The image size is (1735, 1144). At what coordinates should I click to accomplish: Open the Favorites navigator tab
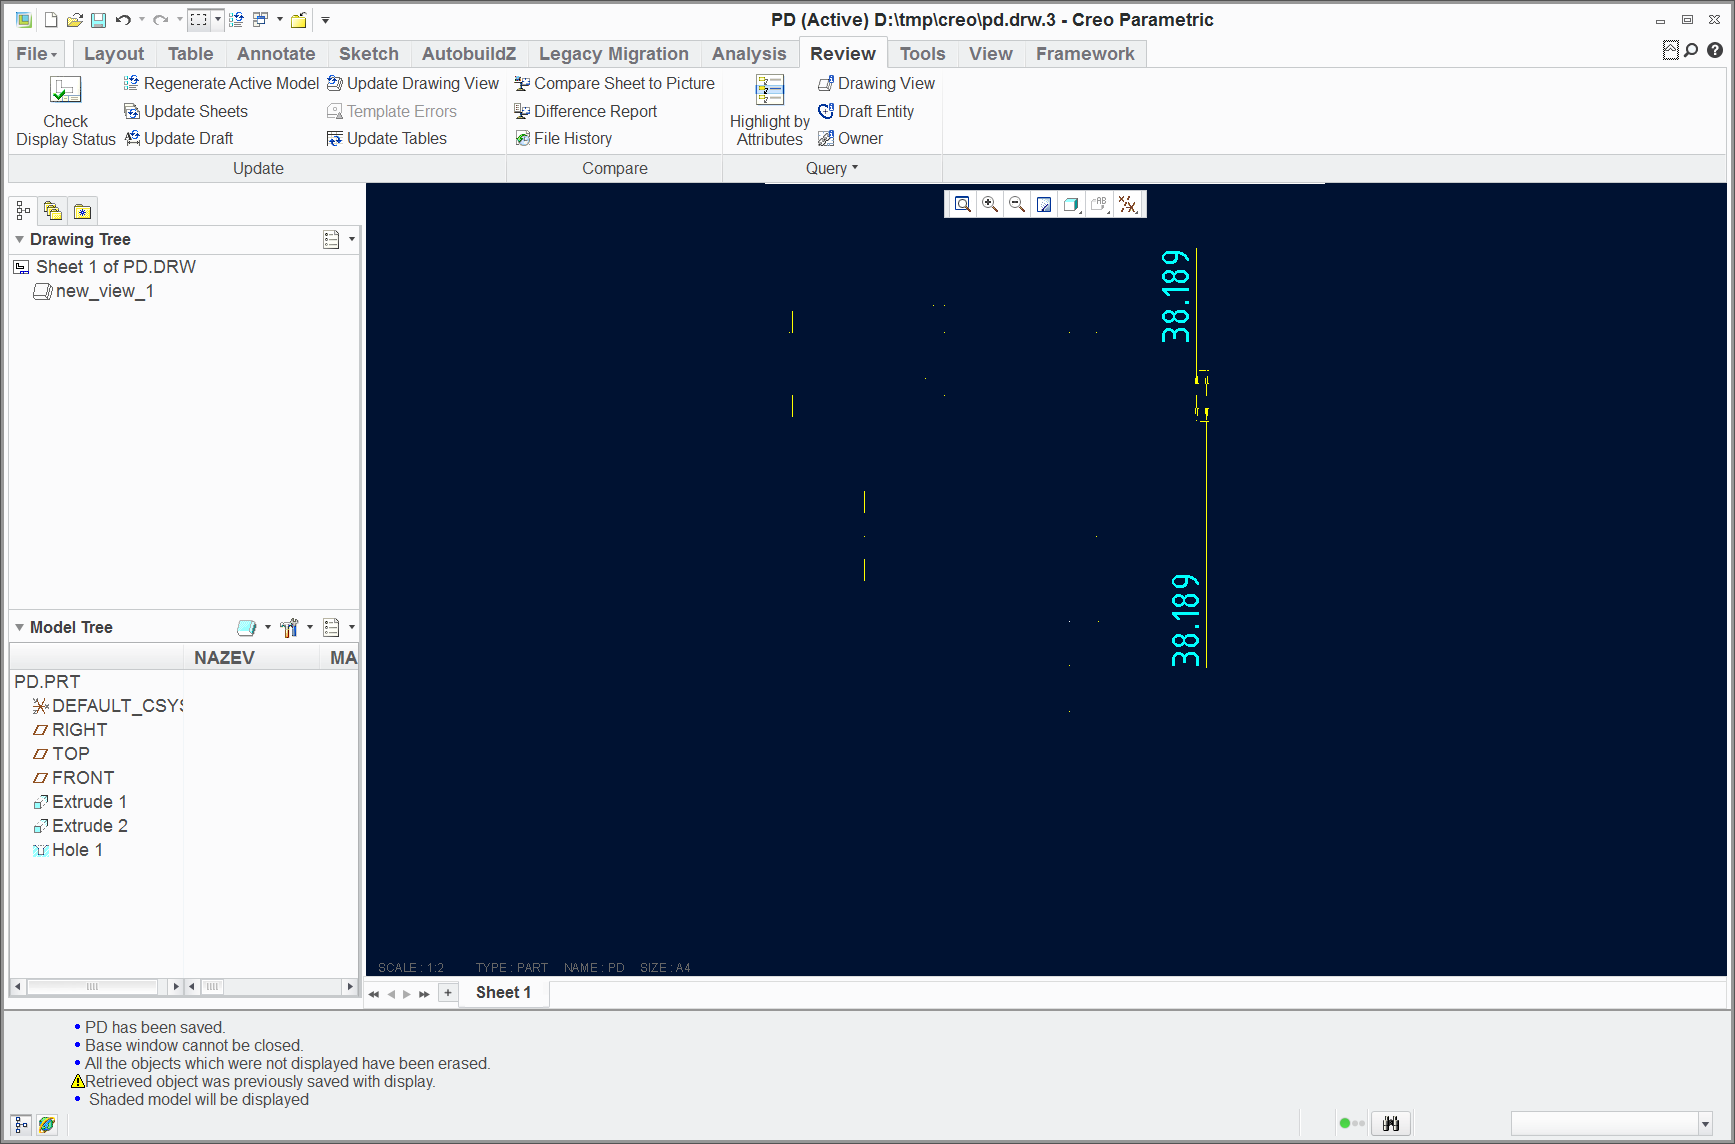click(82, 211)
